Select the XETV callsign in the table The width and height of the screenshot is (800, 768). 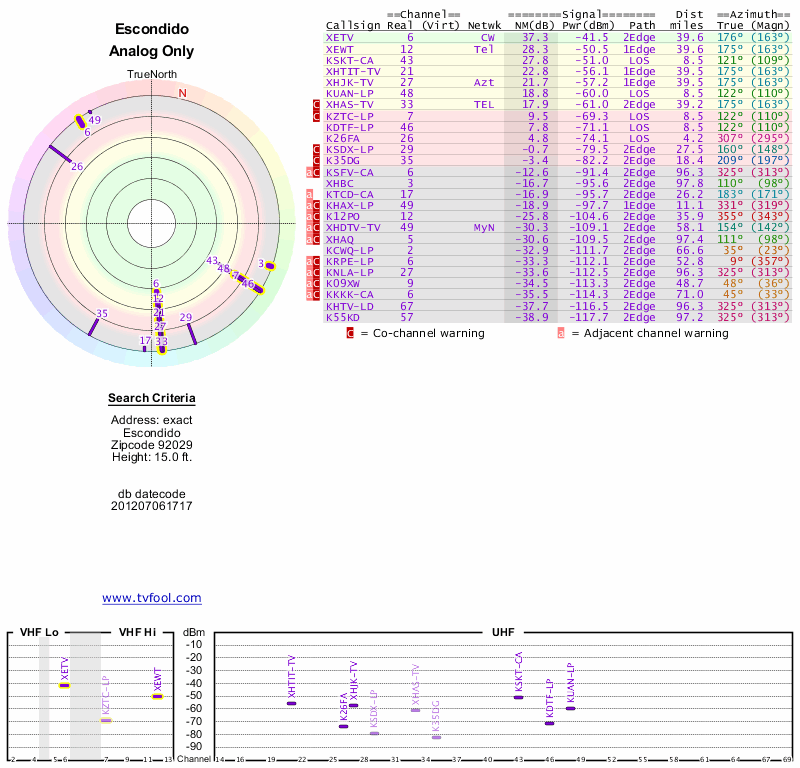click(340, 38)
